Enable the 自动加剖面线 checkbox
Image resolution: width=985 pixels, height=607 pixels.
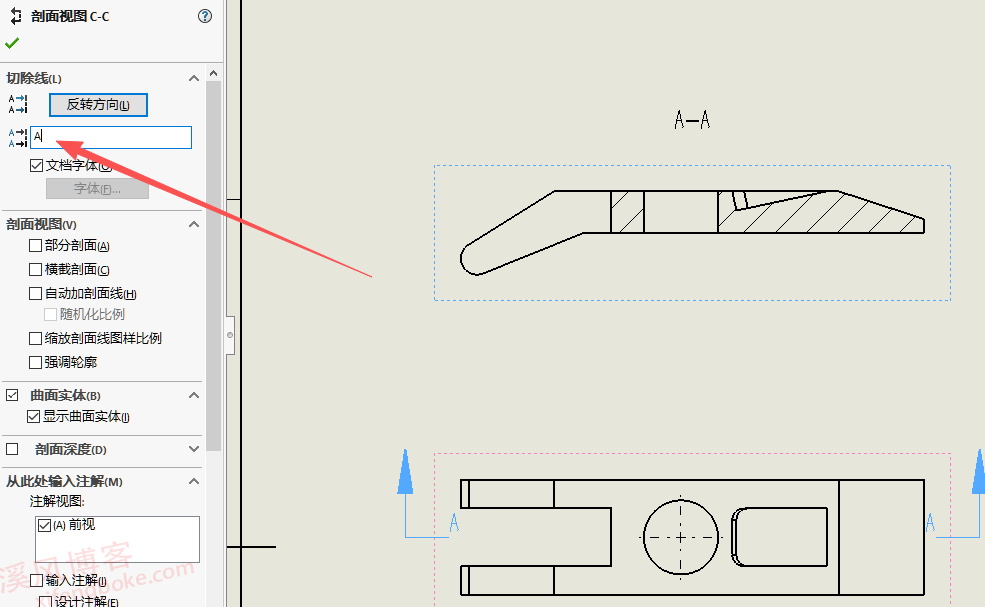pos(36,293)
